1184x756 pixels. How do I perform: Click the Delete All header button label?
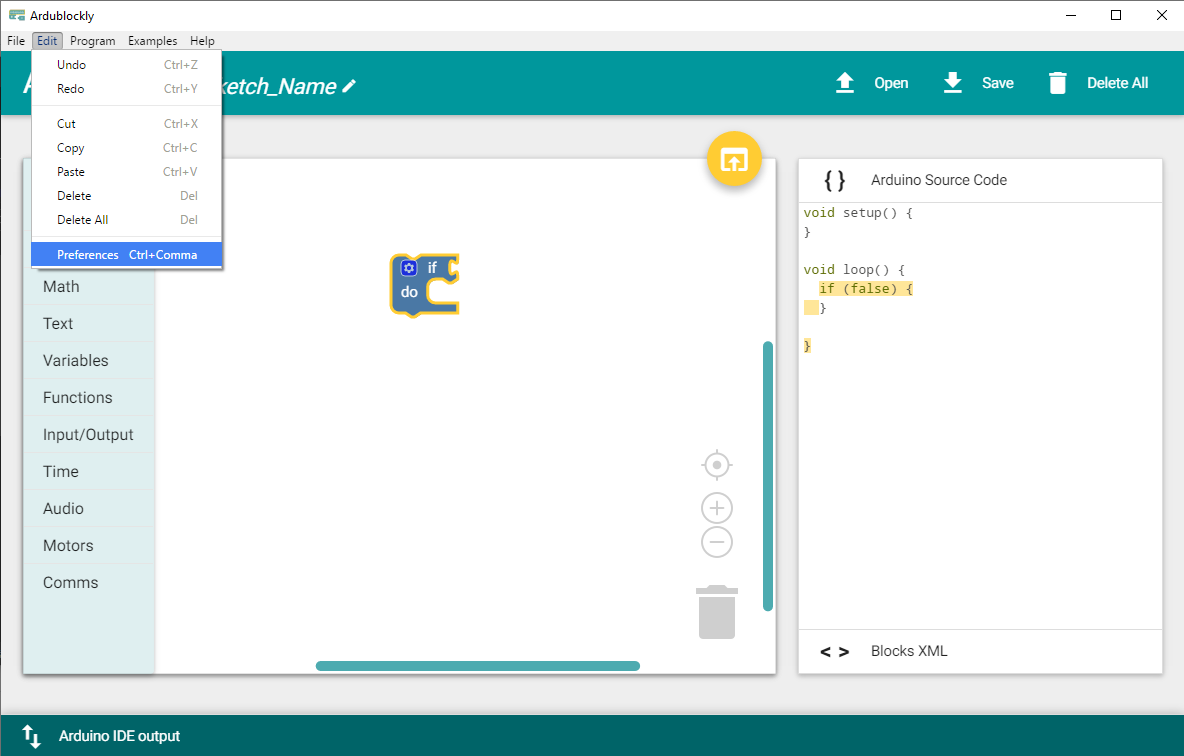[x=1118, y=83]
